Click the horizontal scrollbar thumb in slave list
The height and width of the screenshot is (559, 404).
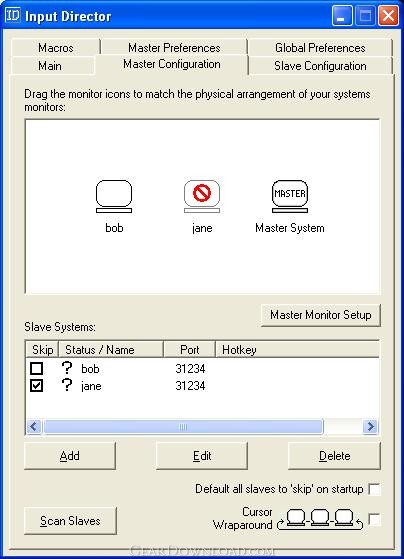click(x=183, y=426)
